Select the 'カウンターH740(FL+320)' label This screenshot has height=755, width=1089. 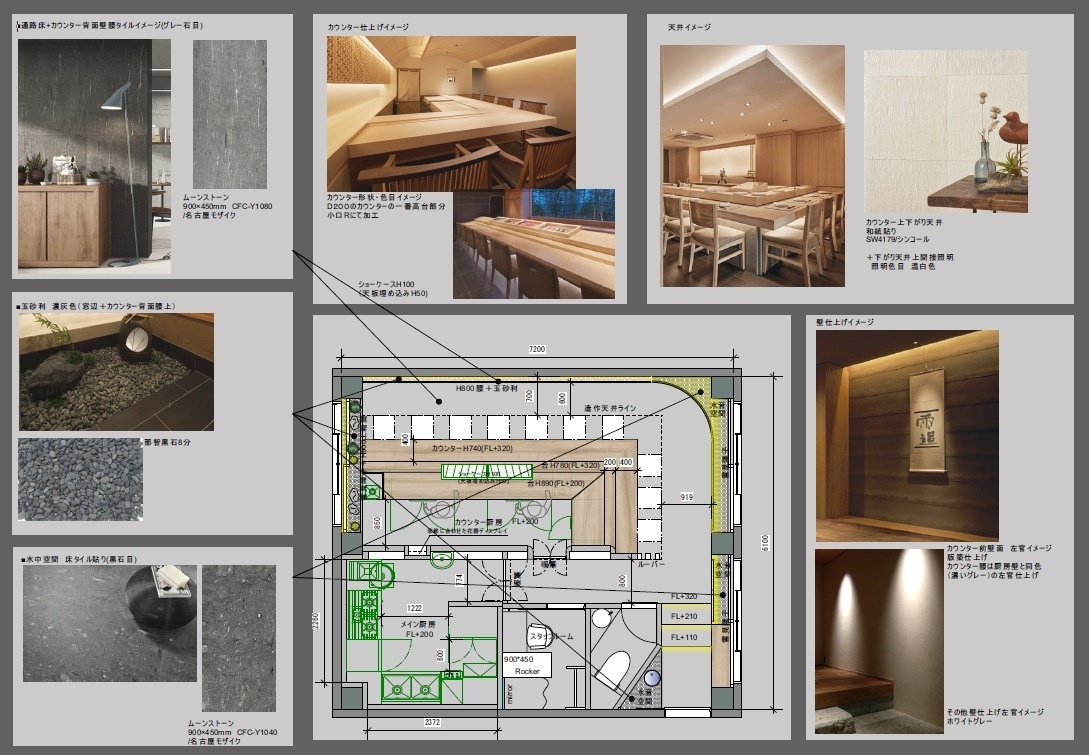(472, 448)
